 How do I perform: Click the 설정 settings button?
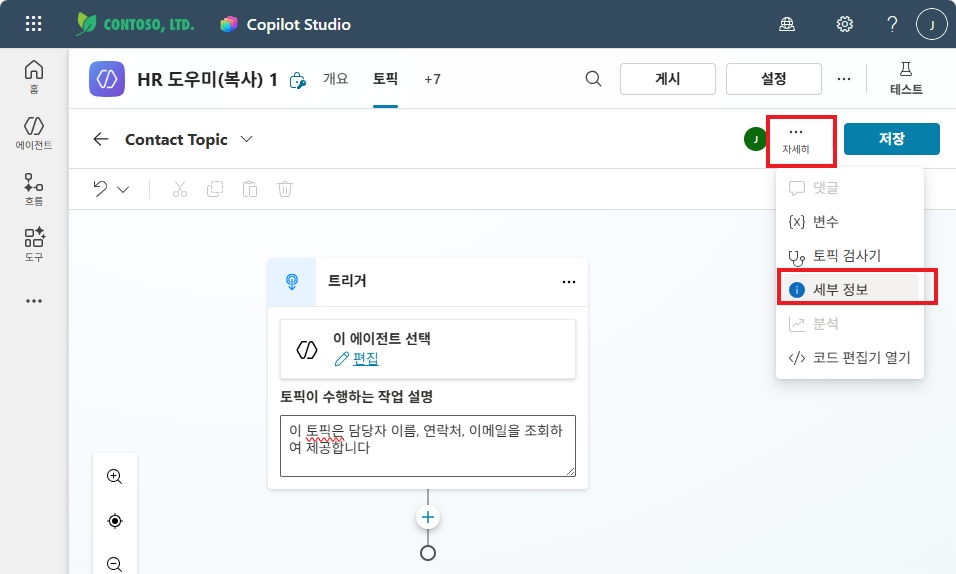click(774, 79)
